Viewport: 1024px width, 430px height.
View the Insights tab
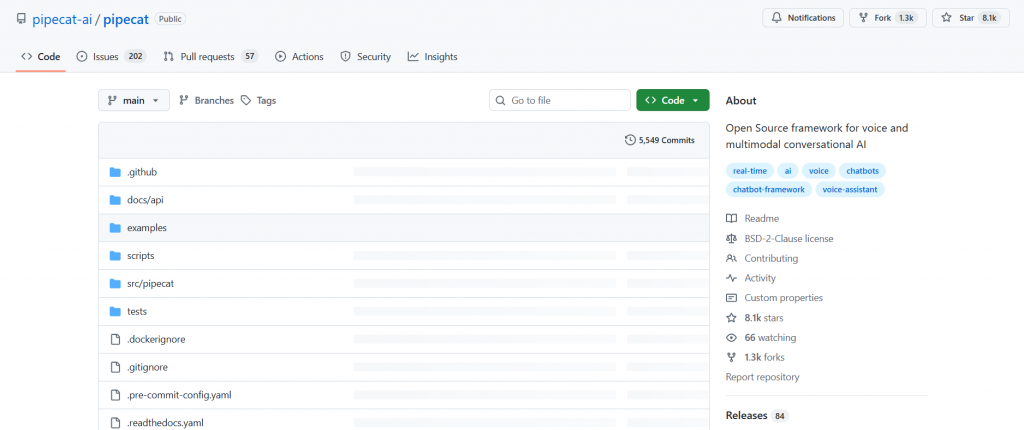tap(432, 57)
